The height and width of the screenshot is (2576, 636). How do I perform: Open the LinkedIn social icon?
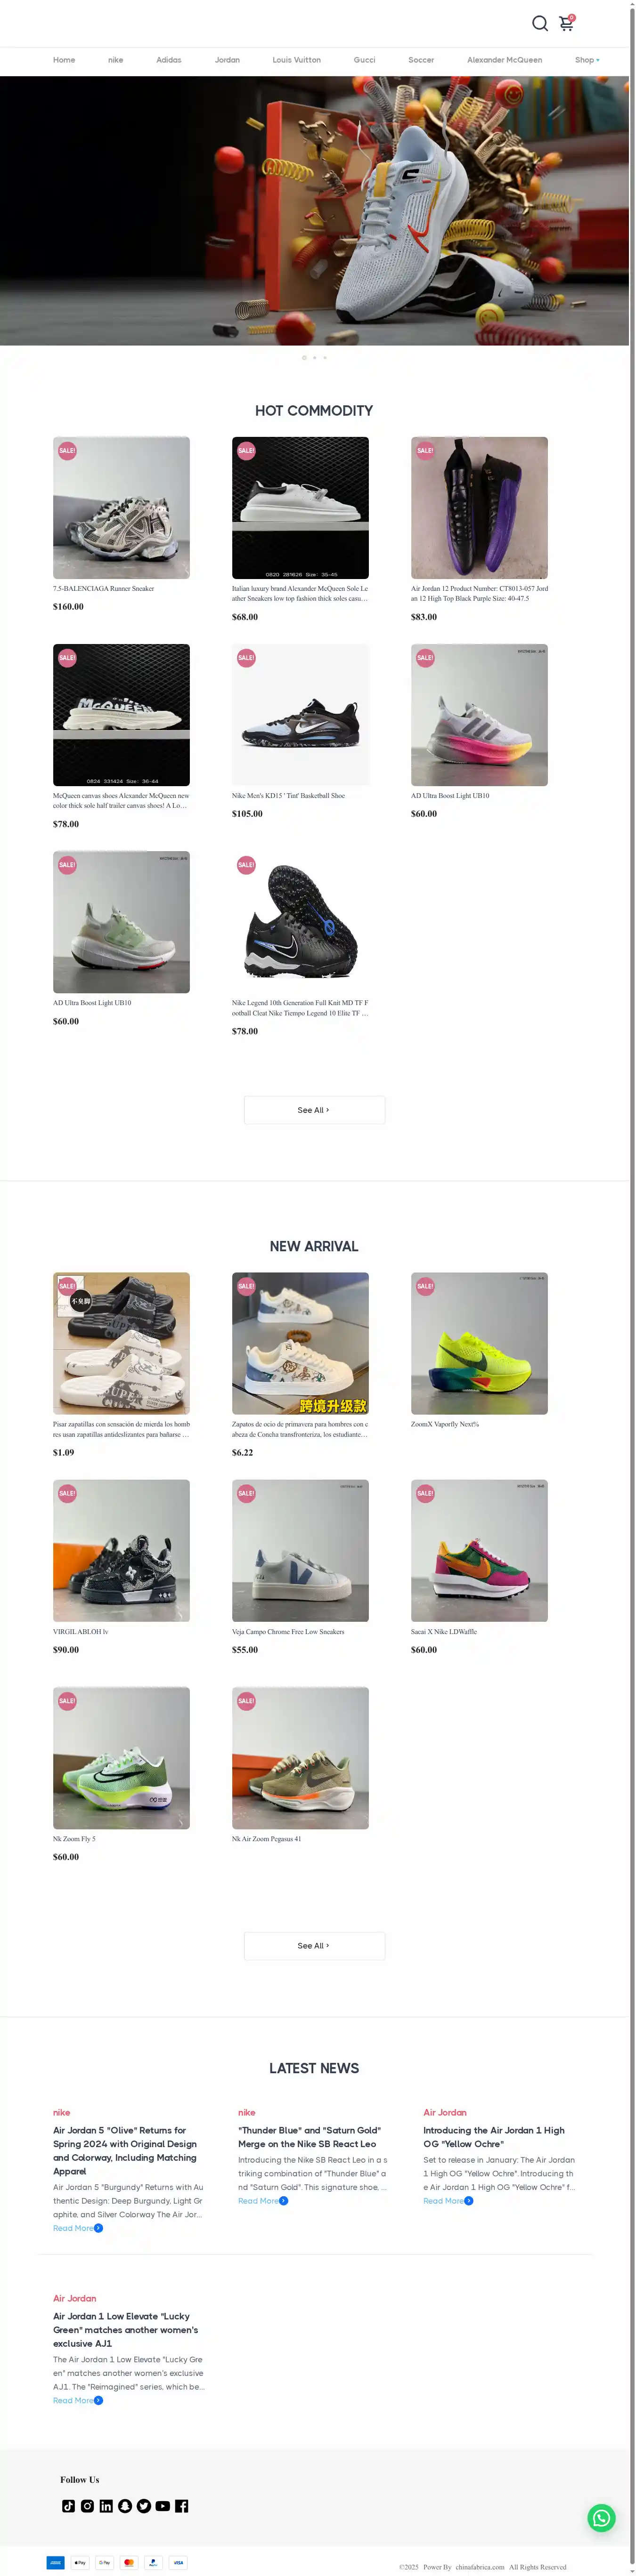(x=106, y=2505)
